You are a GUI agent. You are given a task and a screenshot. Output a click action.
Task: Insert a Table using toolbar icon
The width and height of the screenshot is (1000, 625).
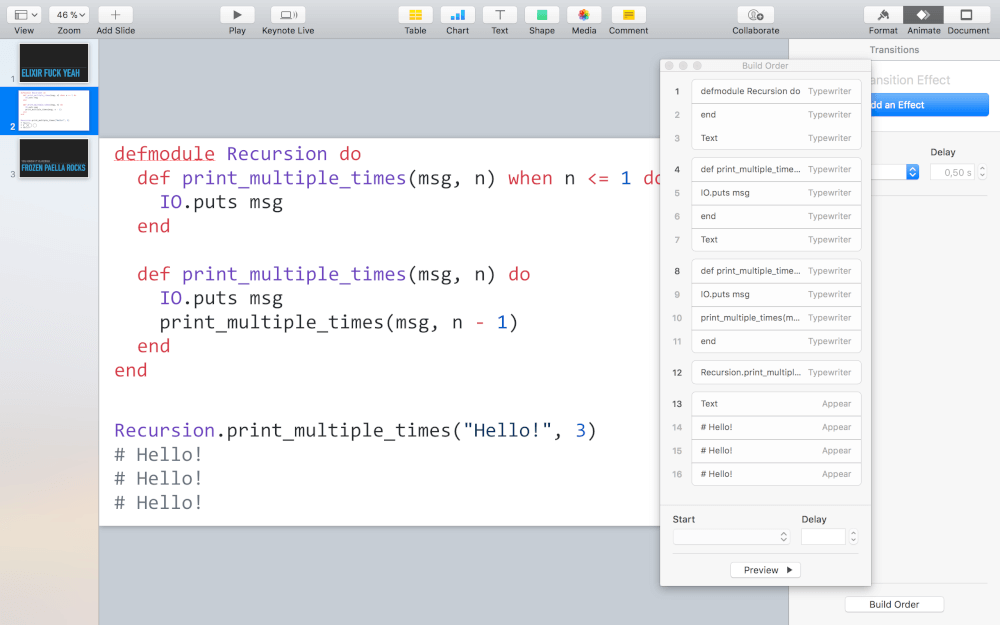click(x=415, y=15)
